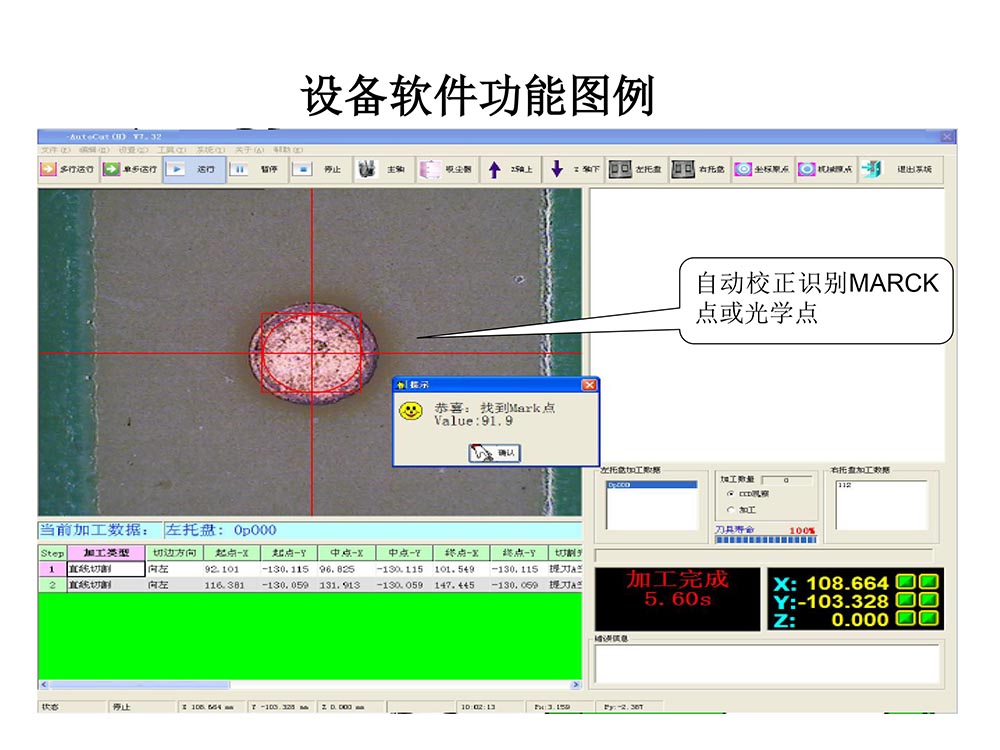This screenshot has width=1000, height=750.
Task: Click 确认 in the Mark point dialog
Action: [x=495, y=453]
